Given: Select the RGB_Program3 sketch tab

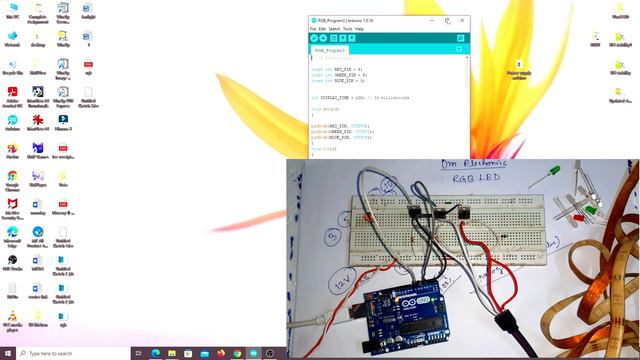Looking at the screenshot, I should pyautogui.click(x=330, y=50).
